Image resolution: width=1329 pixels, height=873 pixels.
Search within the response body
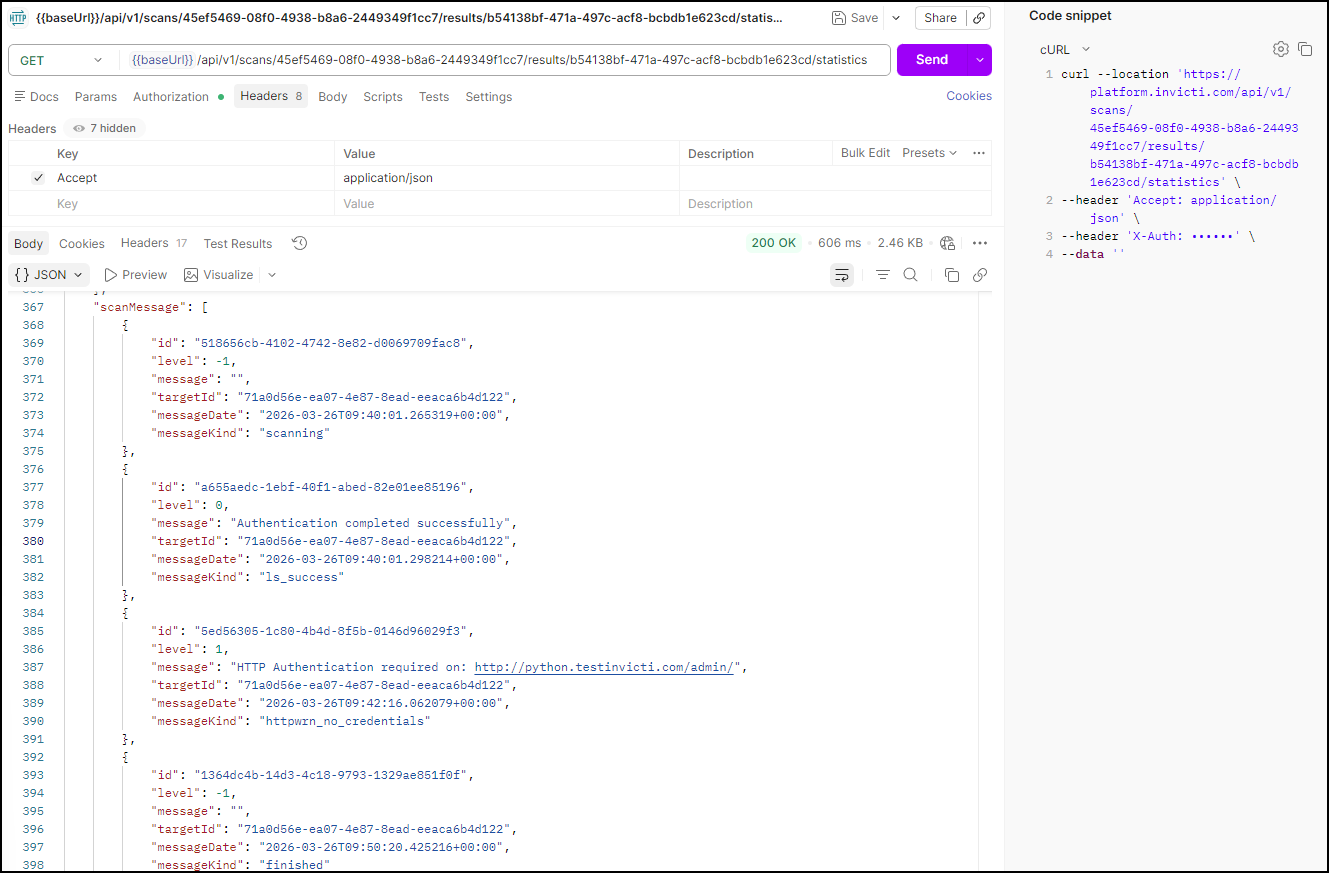click(x=910, y=275)
